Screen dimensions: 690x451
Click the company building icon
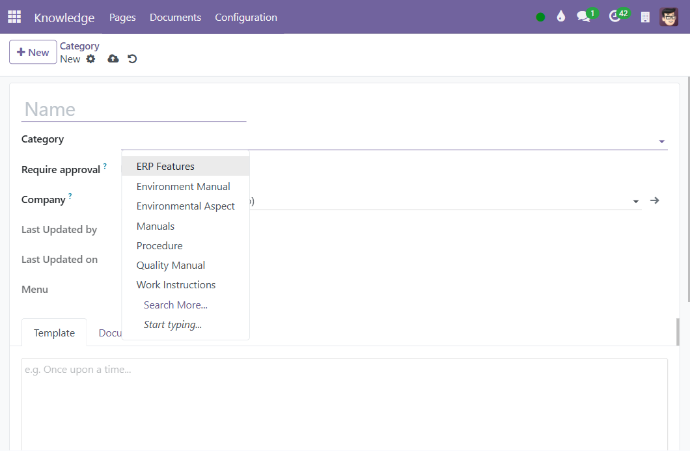coord(645,17)
